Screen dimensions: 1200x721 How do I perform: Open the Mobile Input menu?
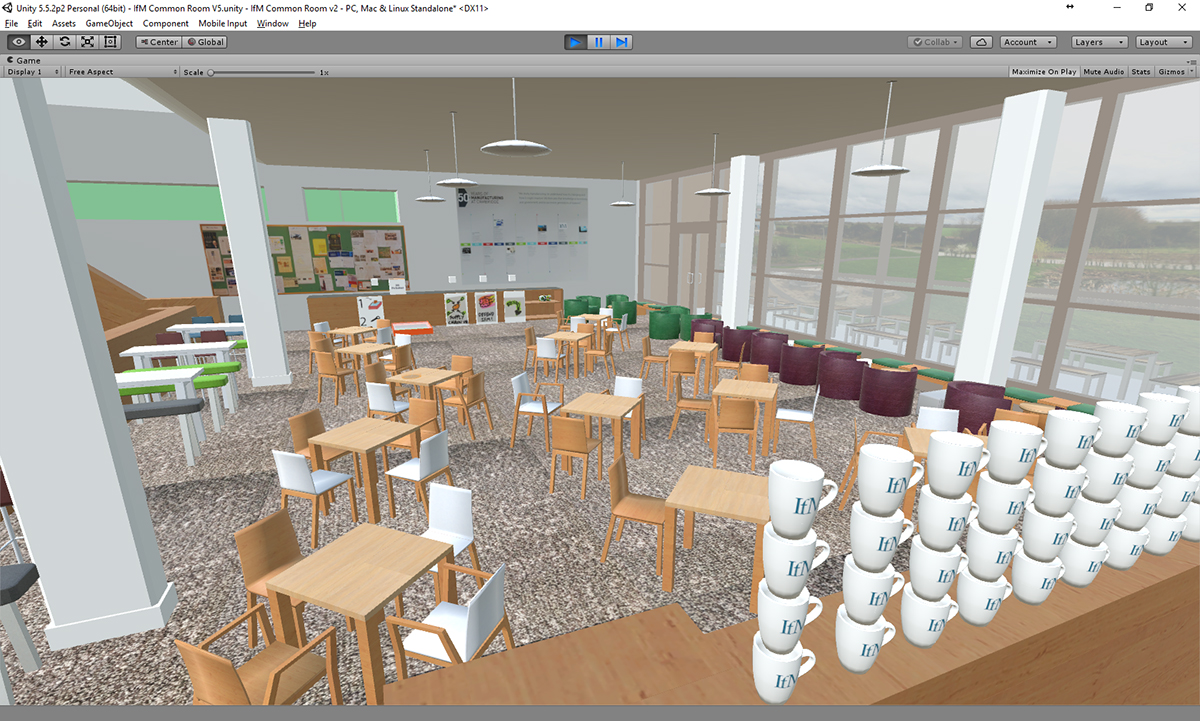223,23
